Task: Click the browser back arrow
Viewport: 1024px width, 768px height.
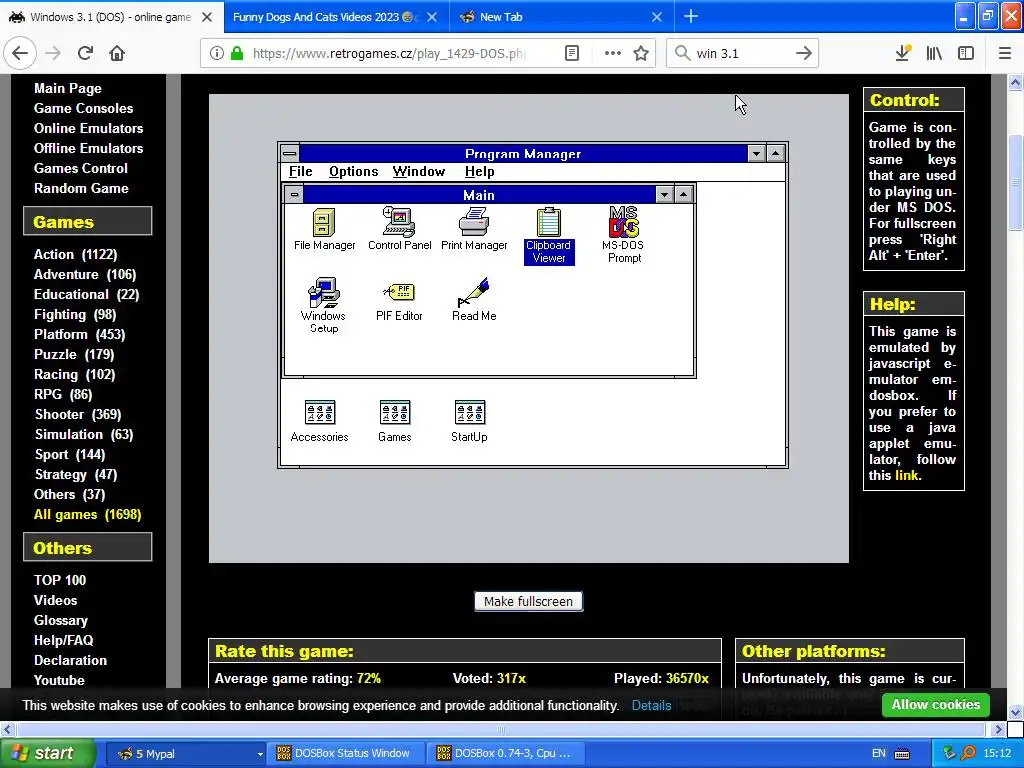Action: [20, 53]
